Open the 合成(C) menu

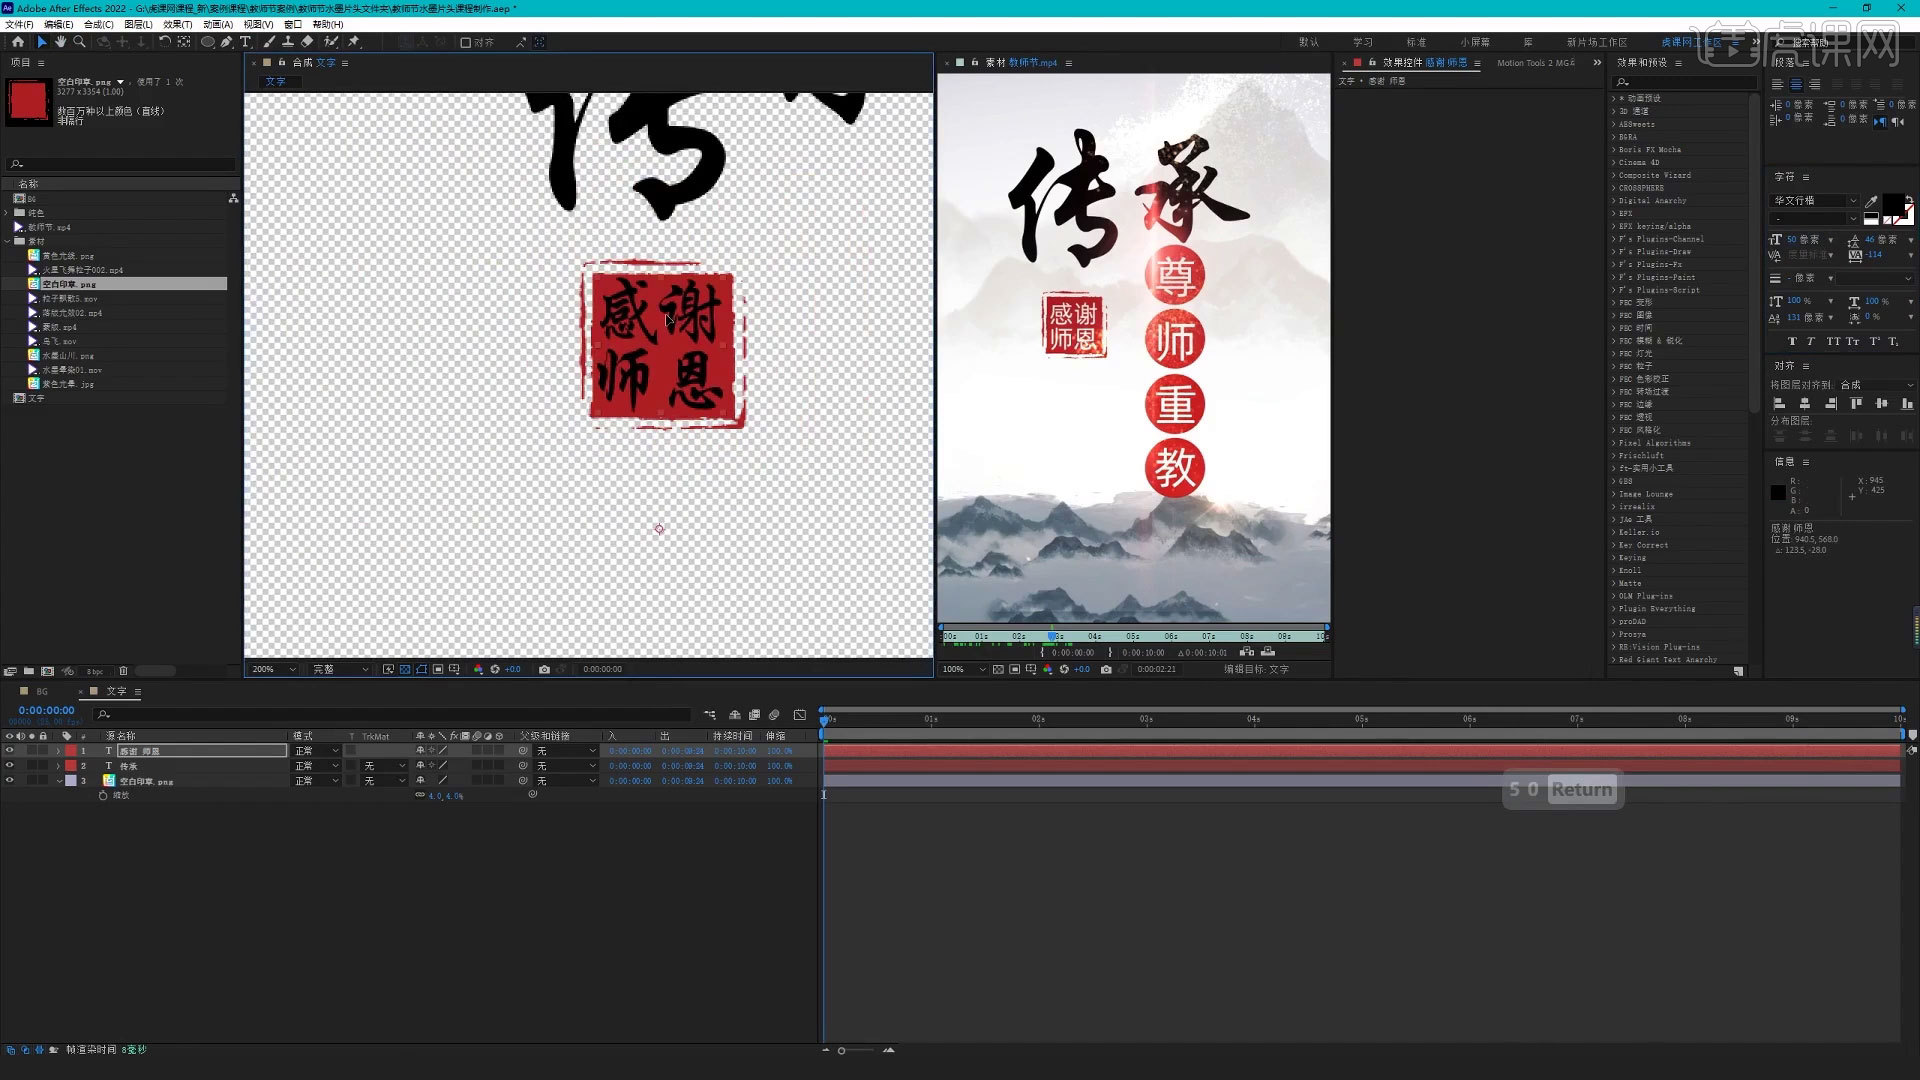click(x=98, y=24)
